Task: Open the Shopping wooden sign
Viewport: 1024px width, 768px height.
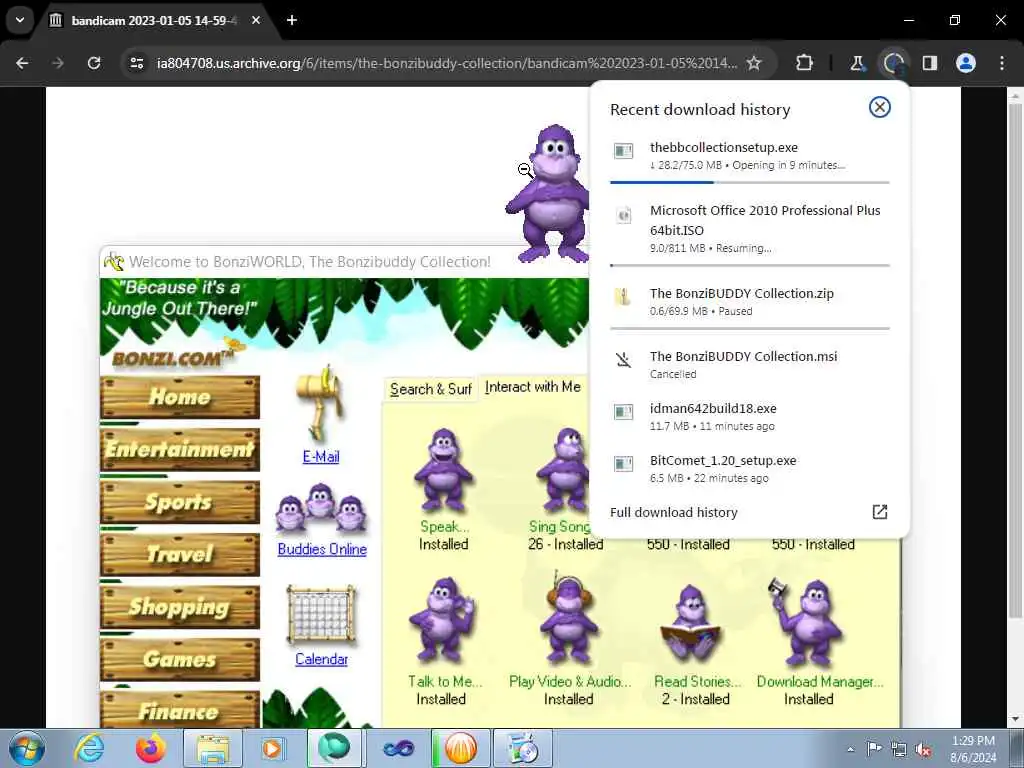Action: (180, 607)
